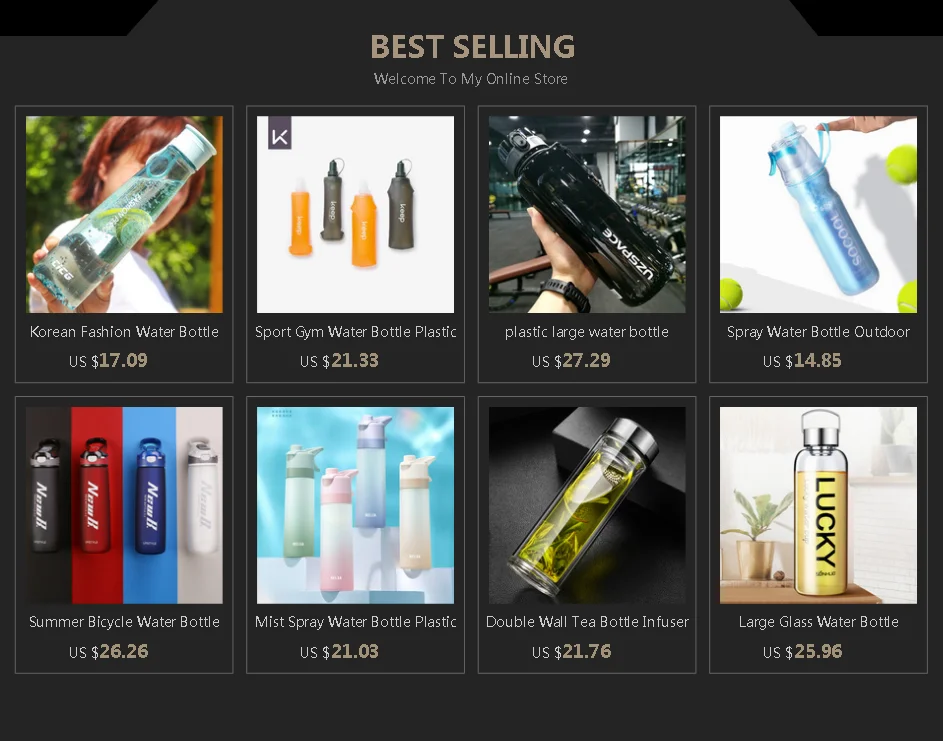Click 'Sport Gym Water Bottle Plastic' title

tap(355, 331)
